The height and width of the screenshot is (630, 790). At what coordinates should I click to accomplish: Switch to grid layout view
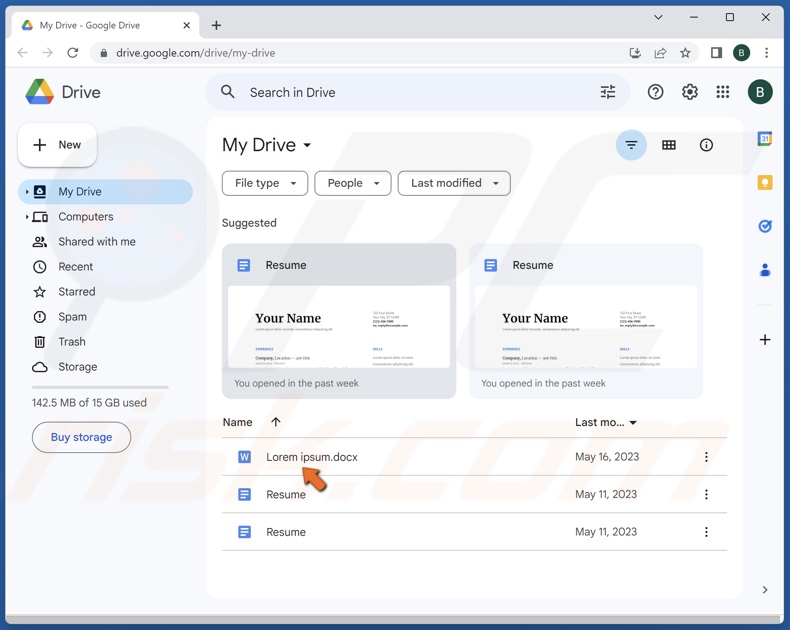click(x=669, y=145)
